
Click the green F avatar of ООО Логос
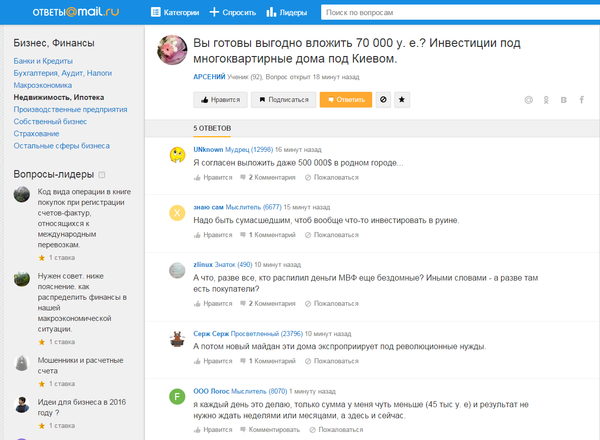click(x=177, y=397)
